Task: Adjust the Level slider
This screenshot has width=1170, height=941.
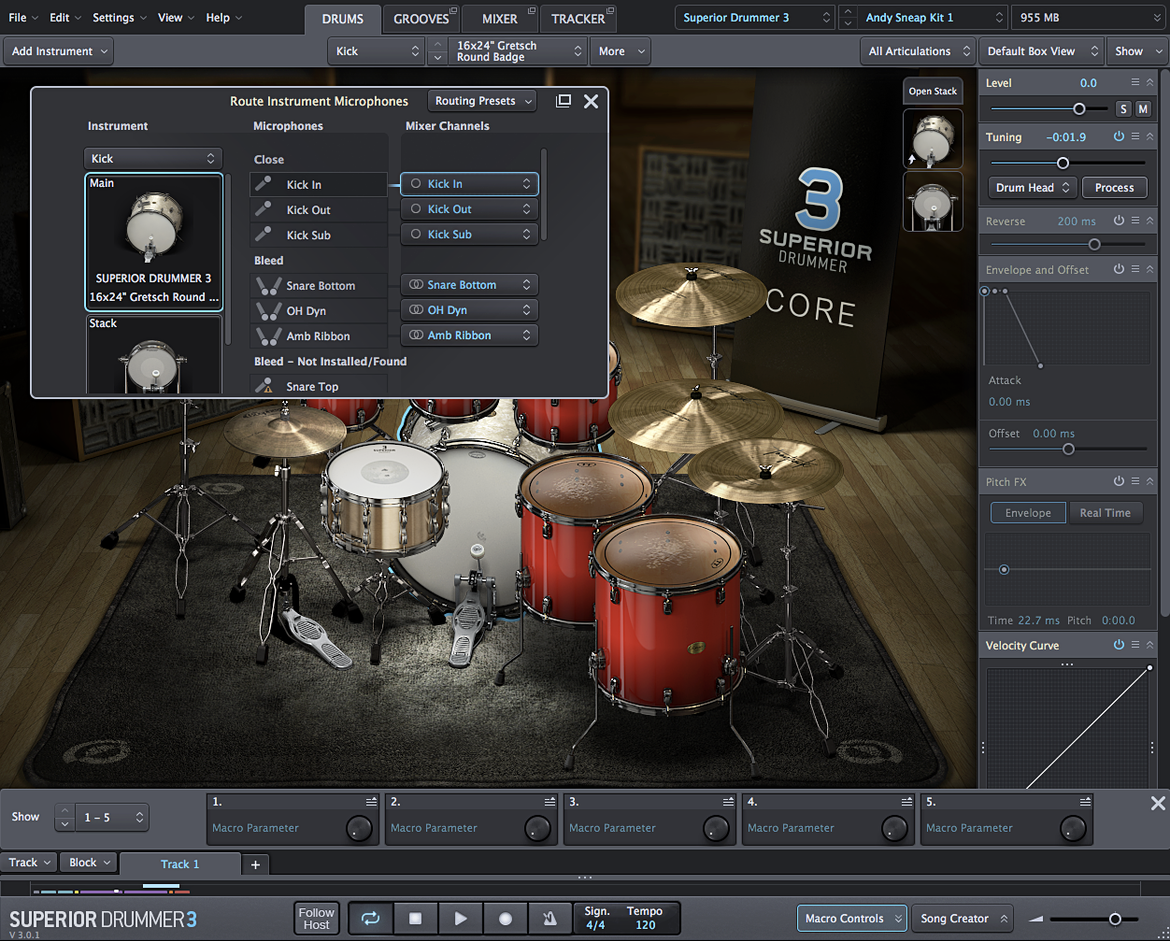Action: pos(1079,109)
